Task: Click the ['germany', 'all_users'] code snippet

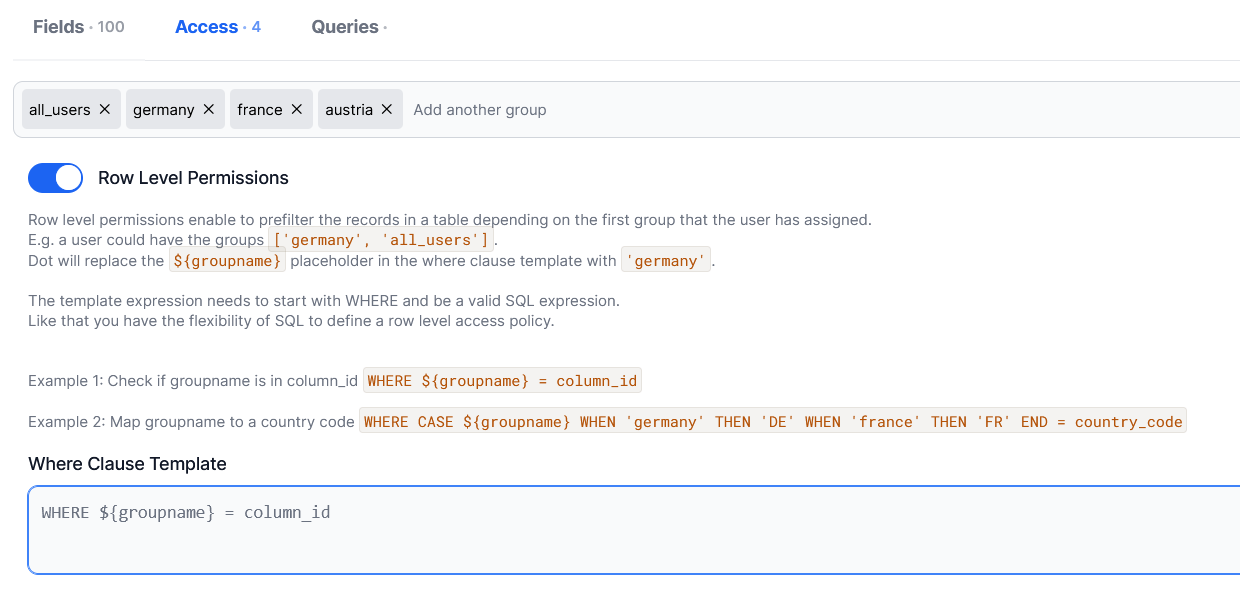Action: click(x=382, y=240)
